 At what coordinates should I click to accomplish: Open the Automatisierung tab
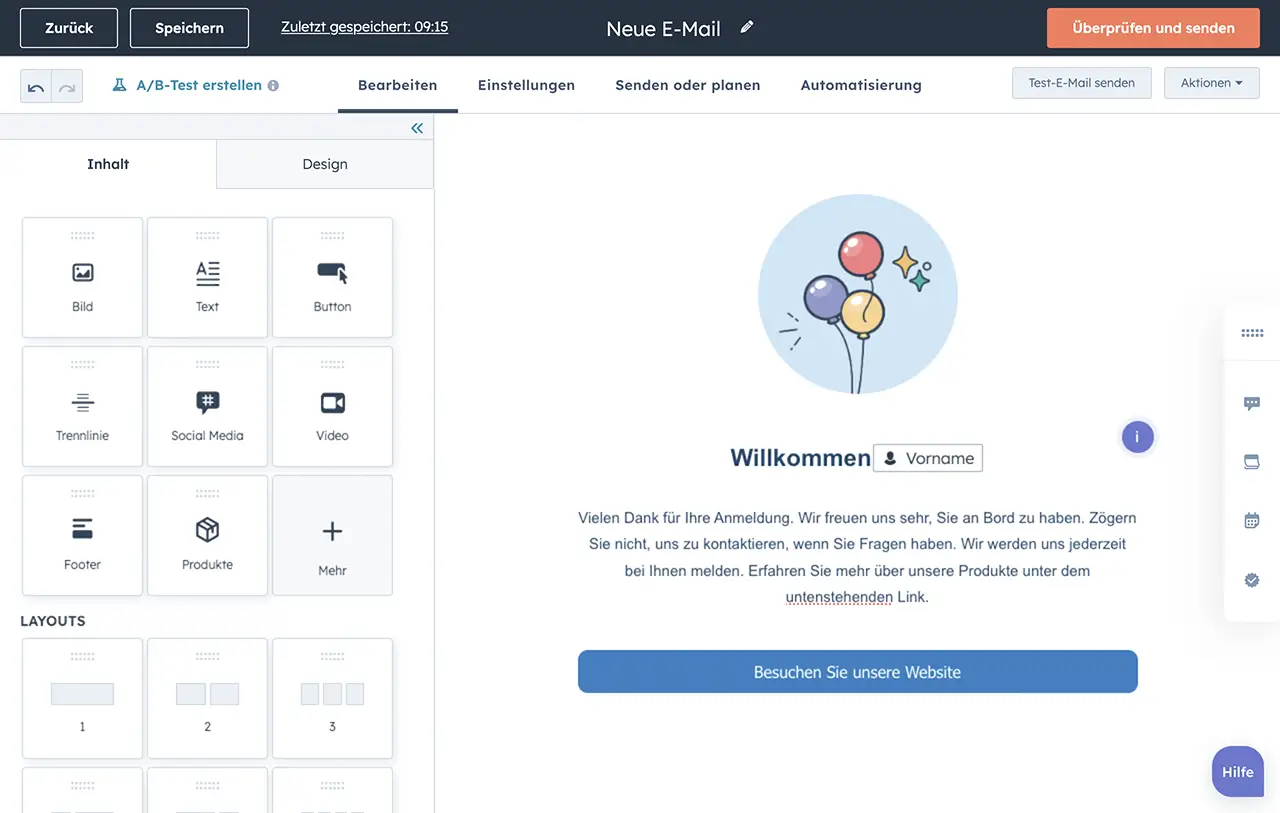[x=861, y=85]
